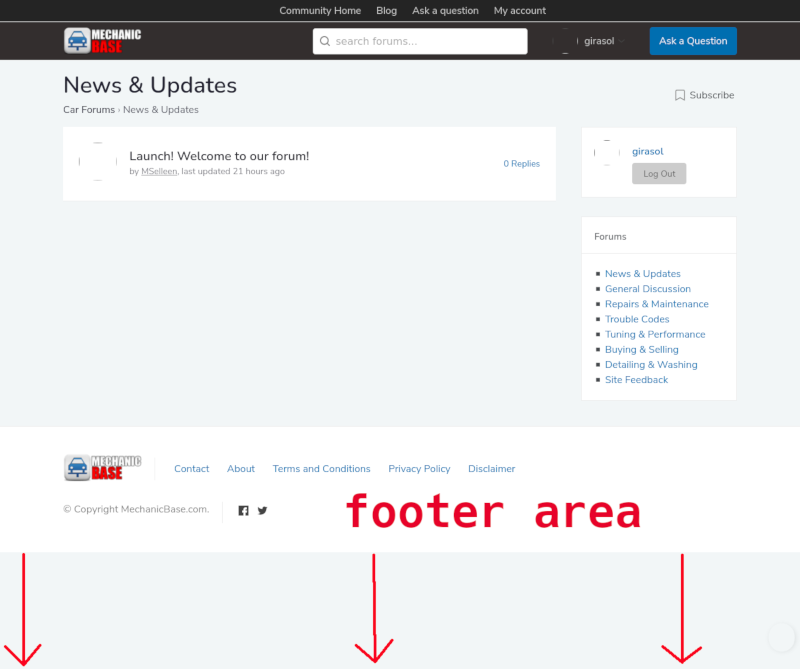This screenshot has height=669, width=800.
Task: Open Terms and Conditions footer link
Action: tap(321, 469)
